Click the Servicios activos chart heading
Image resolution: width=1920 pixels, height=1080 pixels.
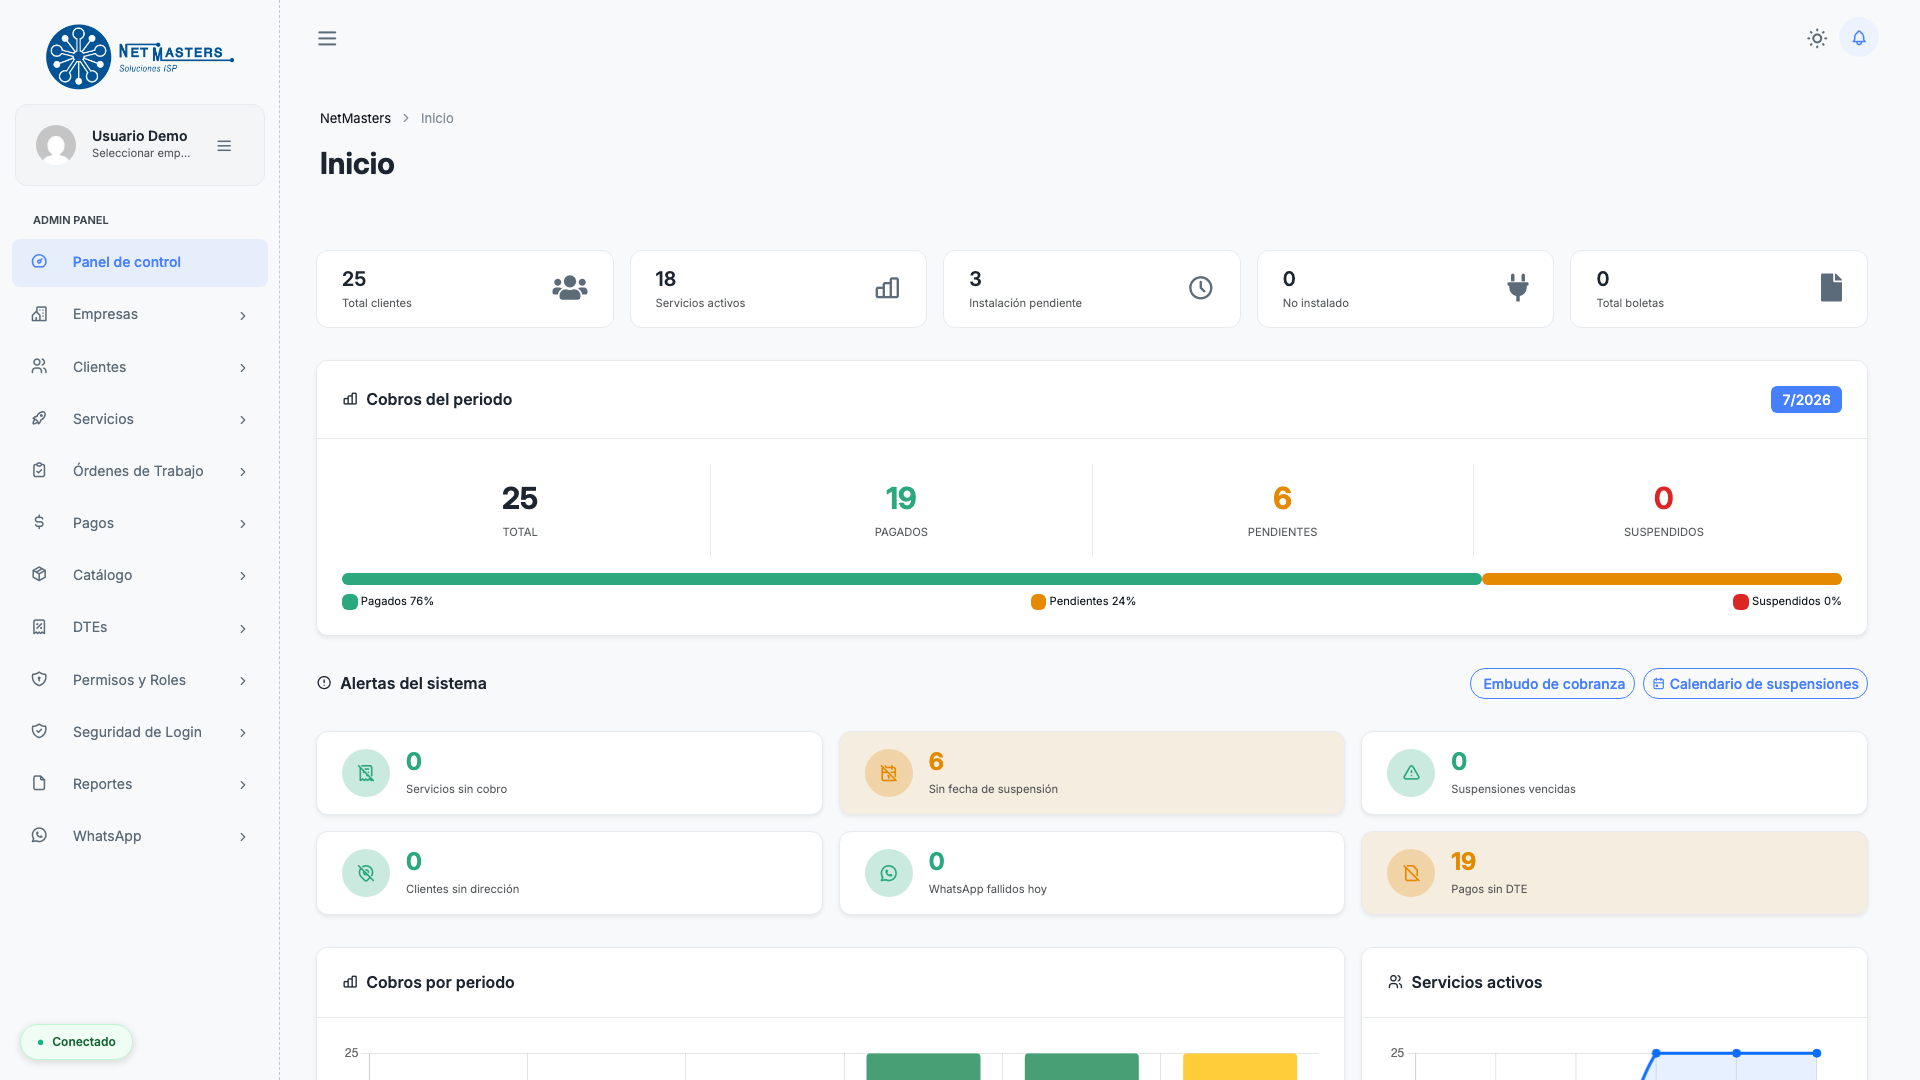pos(1476,983)
